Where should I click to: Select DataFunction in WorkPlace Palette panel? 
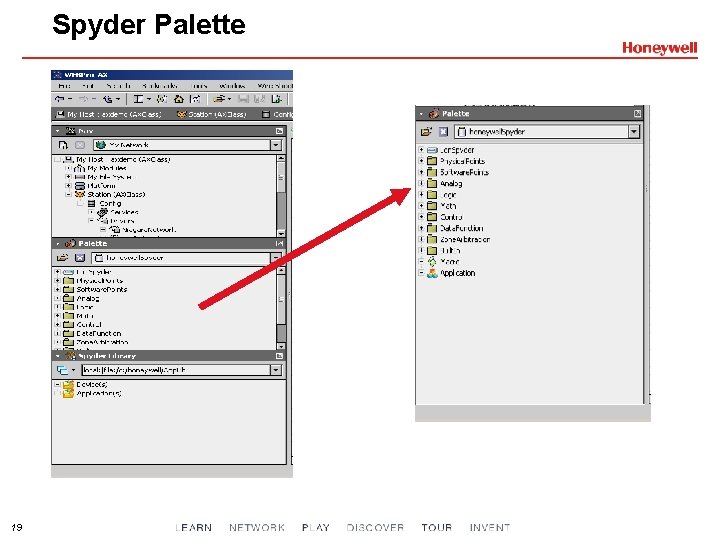tap(99, 333)
